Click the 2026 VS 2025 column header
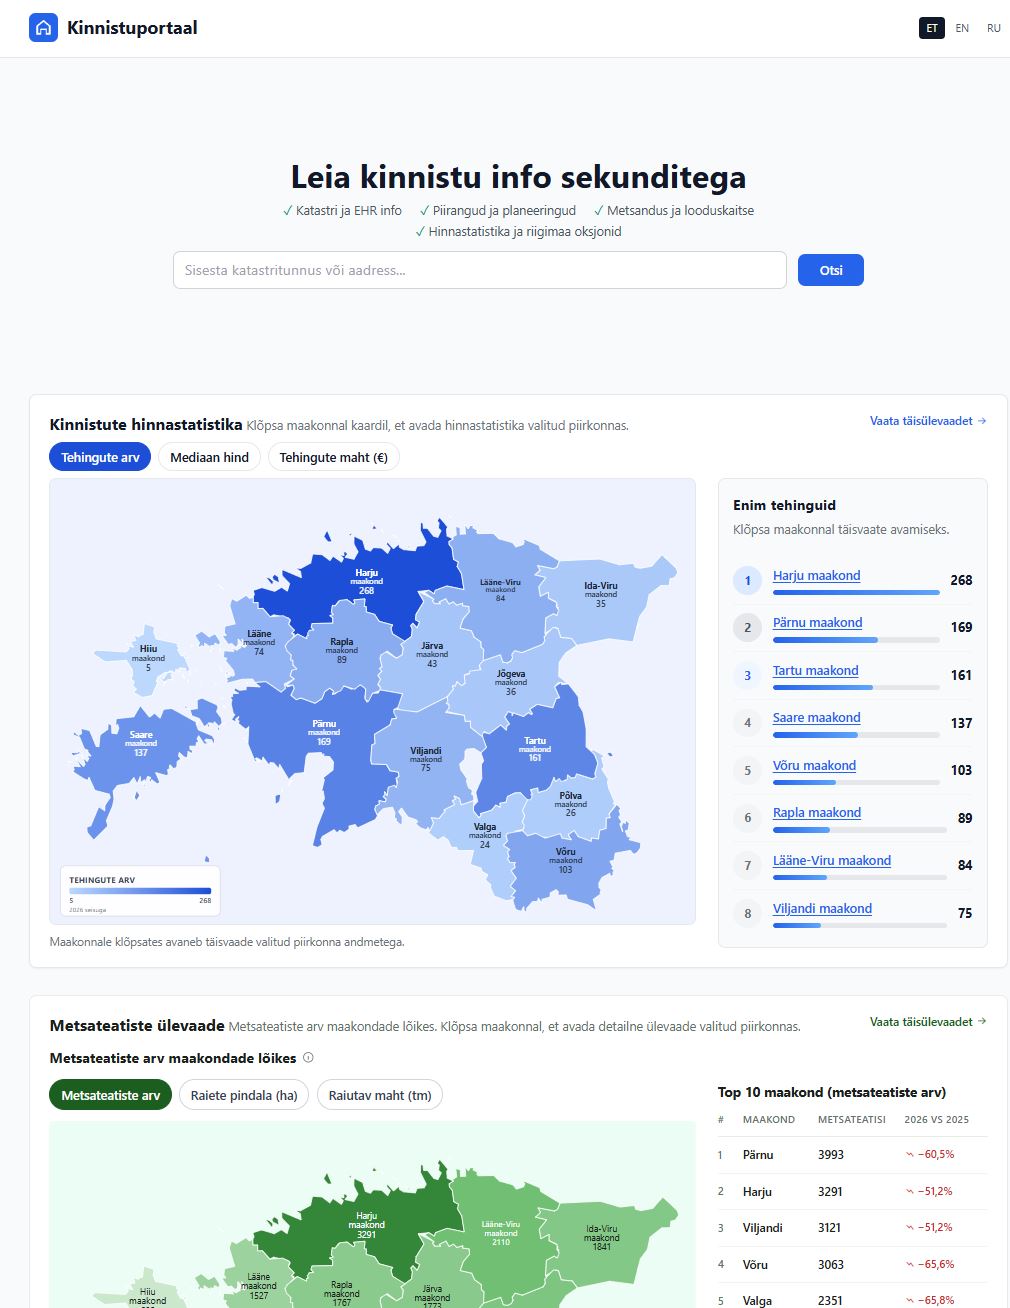 [x=936, y=1119]
